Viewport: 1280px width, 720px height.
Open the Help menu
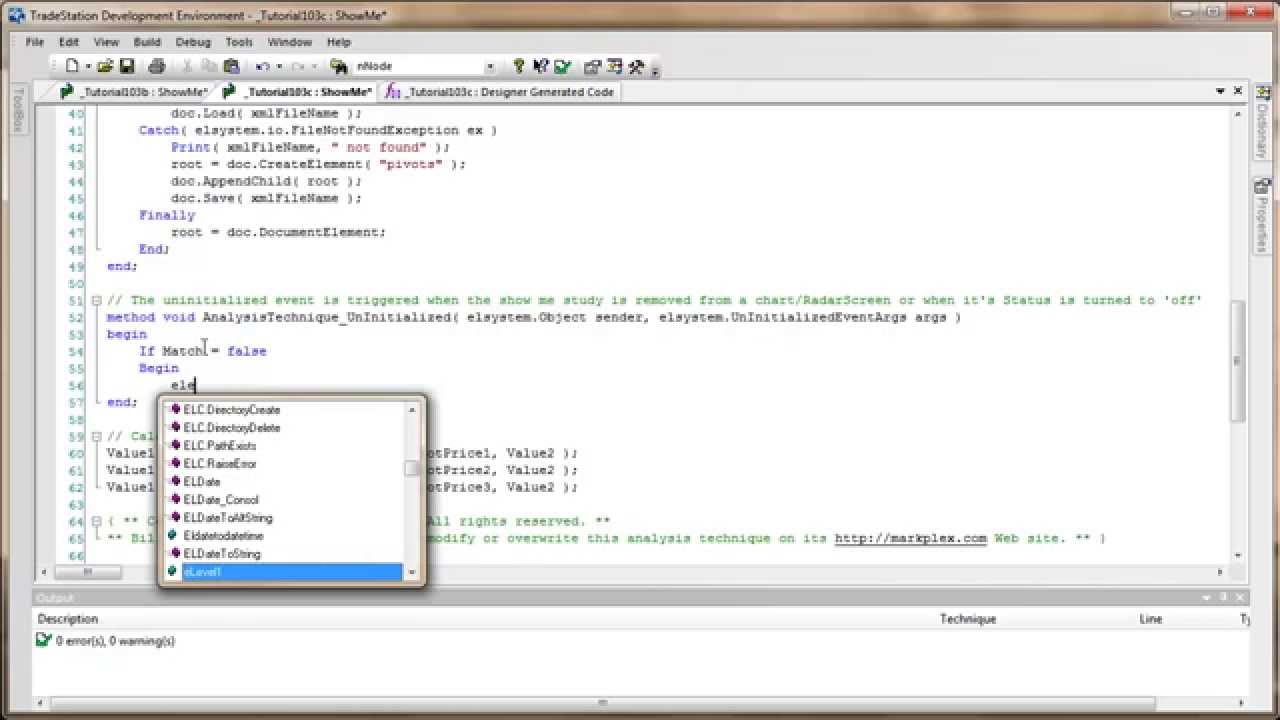coord(339,42)
